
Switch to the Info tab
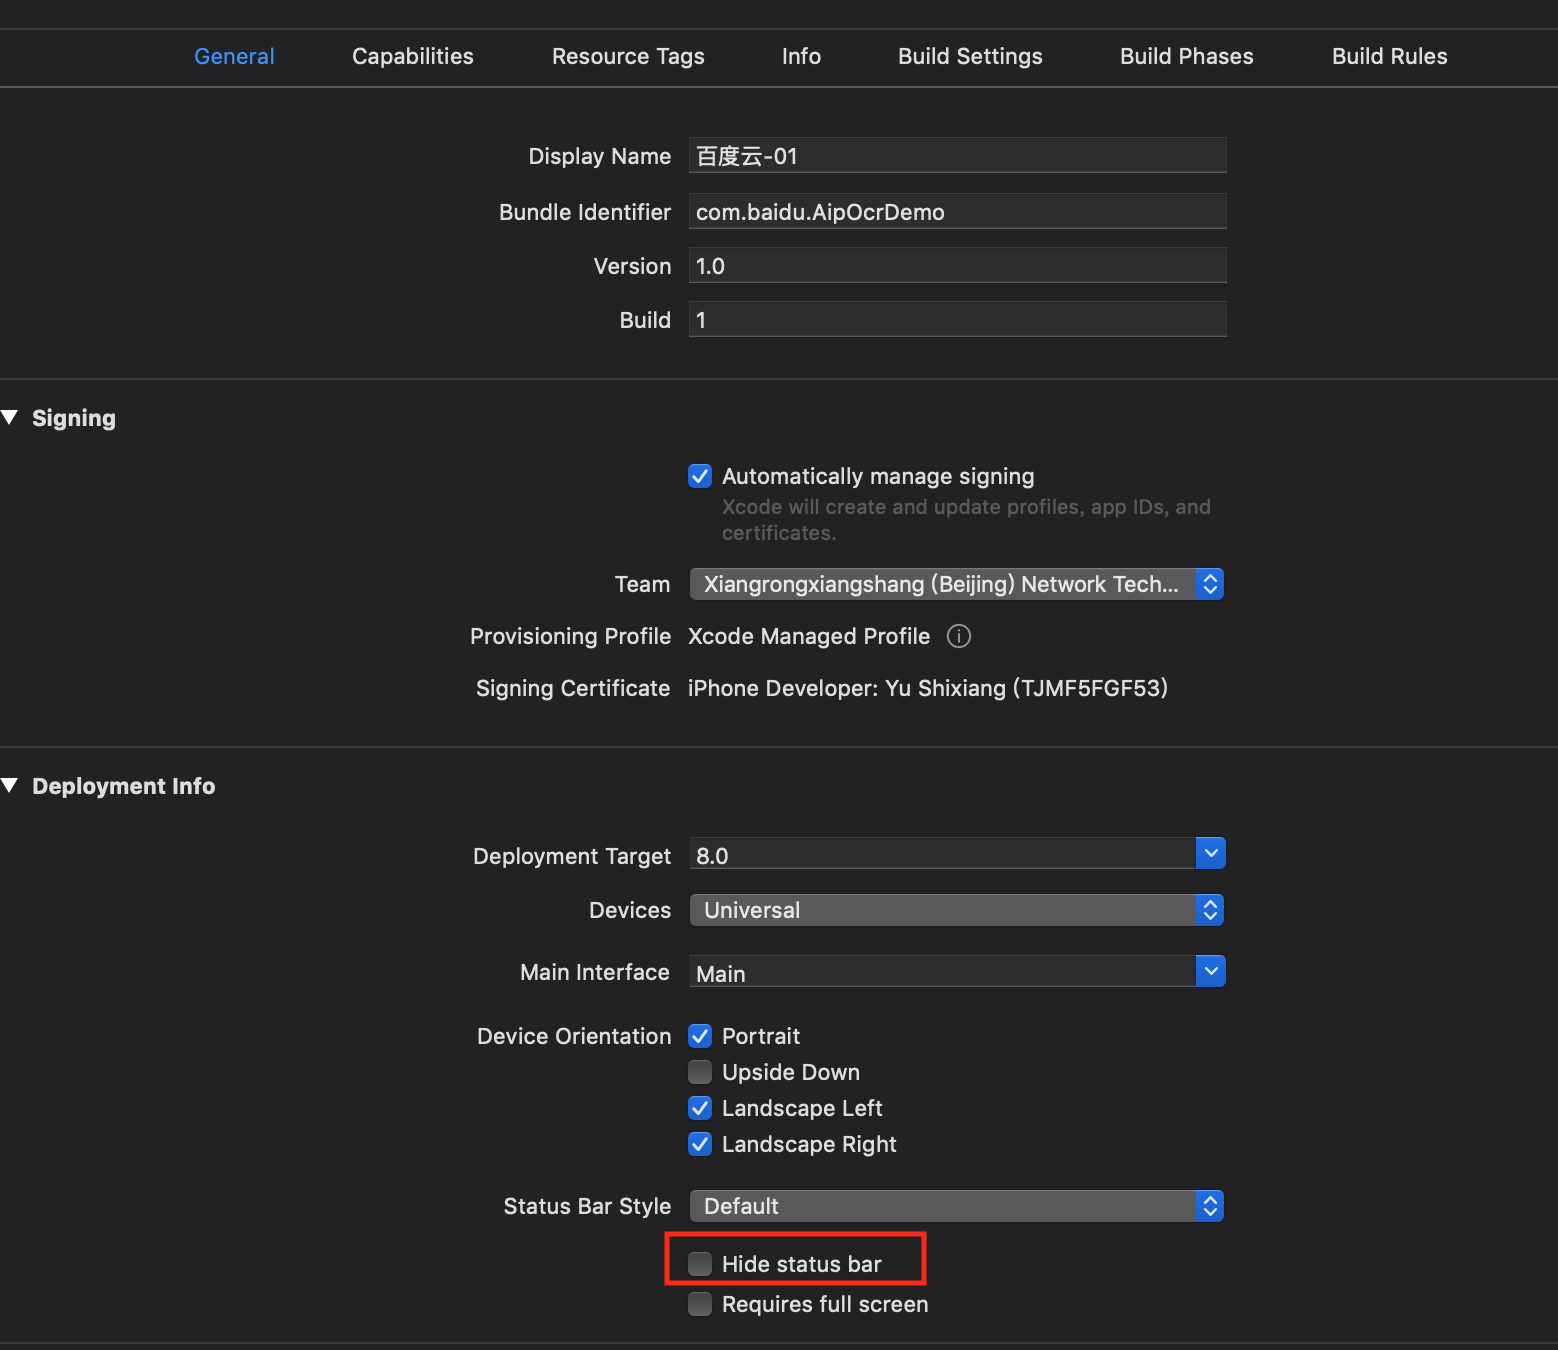[801, 56]
